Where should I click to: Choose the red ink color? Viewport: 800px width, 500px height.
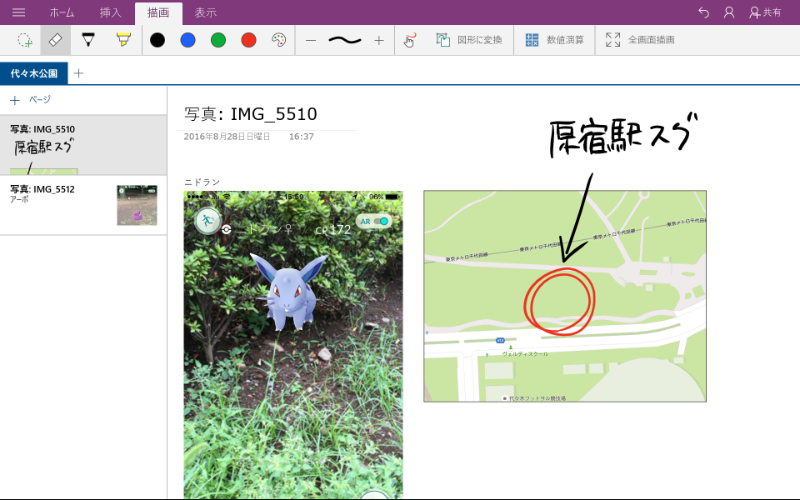tap(248, 40)
